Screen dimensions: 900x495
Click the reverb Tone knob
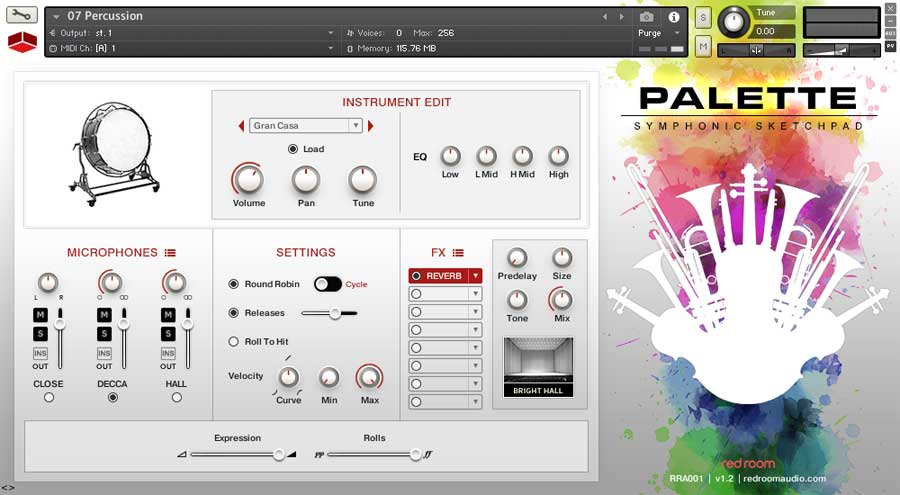click(517, 299)
